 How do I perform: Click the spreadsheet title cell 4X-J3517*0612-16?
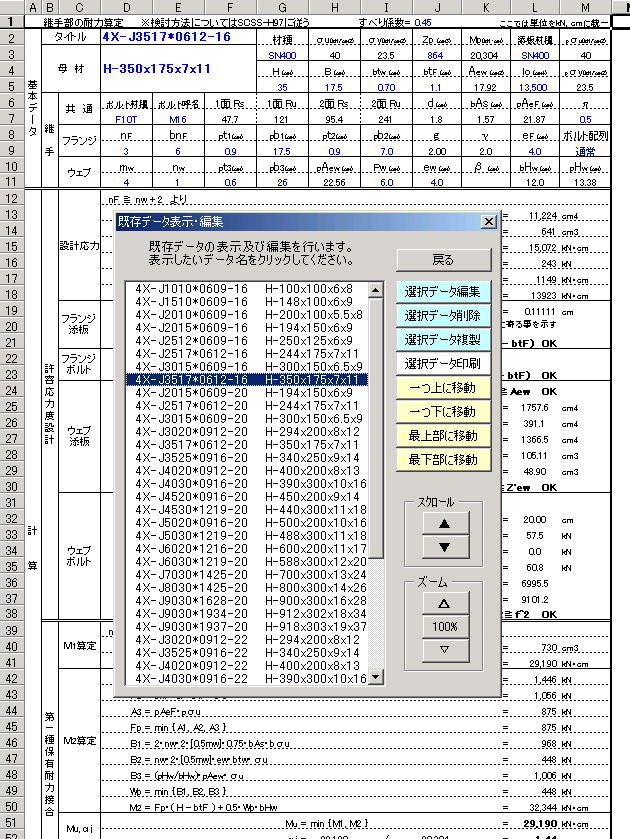coord(178,37)
